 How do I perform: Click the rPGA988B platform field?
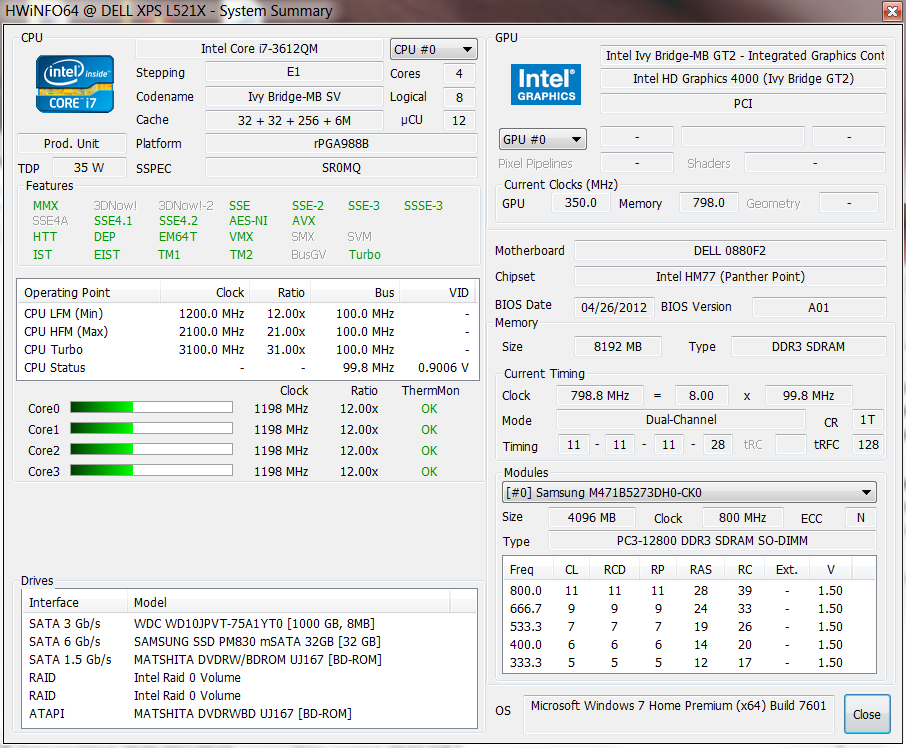(x=341, y=143)
